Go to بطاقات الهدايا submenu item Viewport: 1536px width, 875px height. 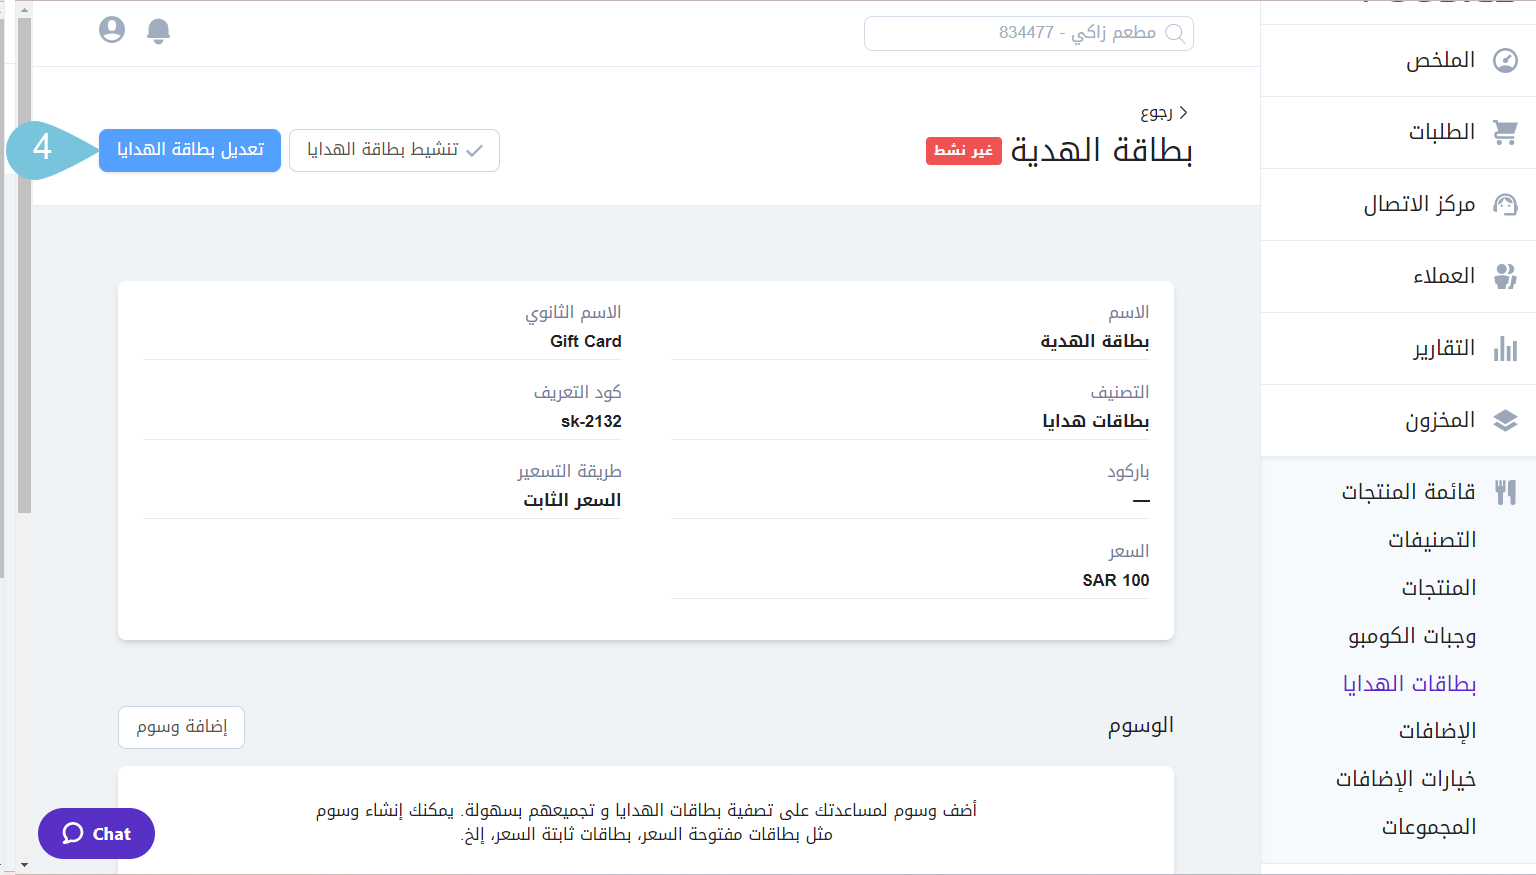click(x=1410, y=684)
